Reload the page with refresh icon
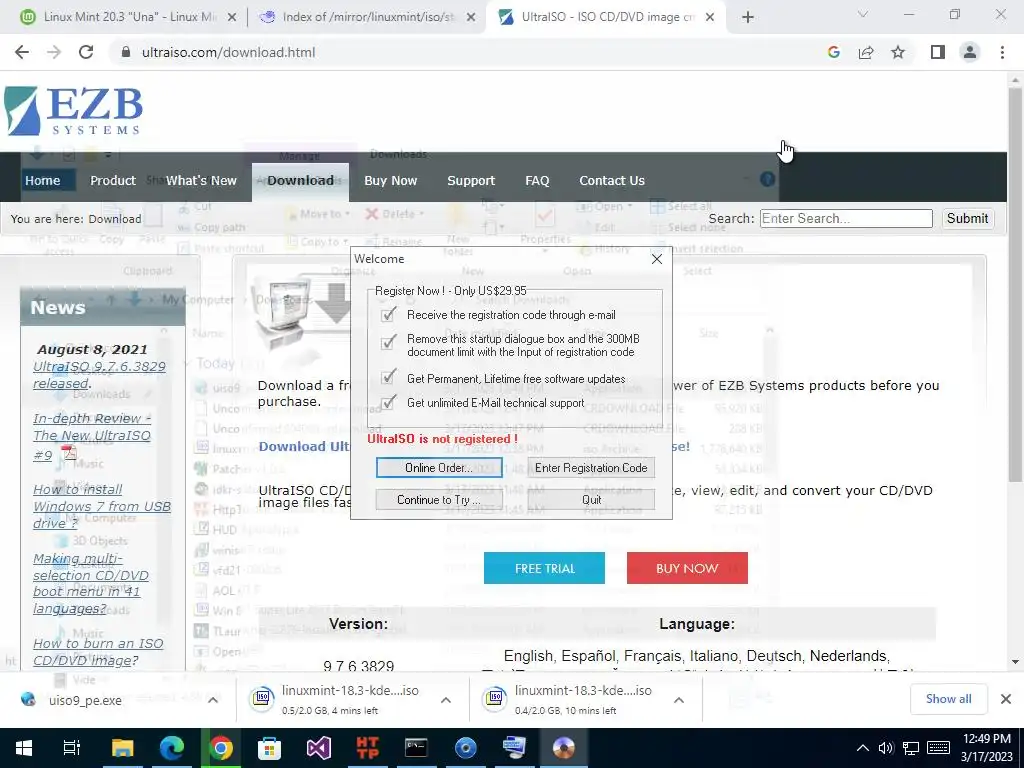 click(x=86, y=52)
